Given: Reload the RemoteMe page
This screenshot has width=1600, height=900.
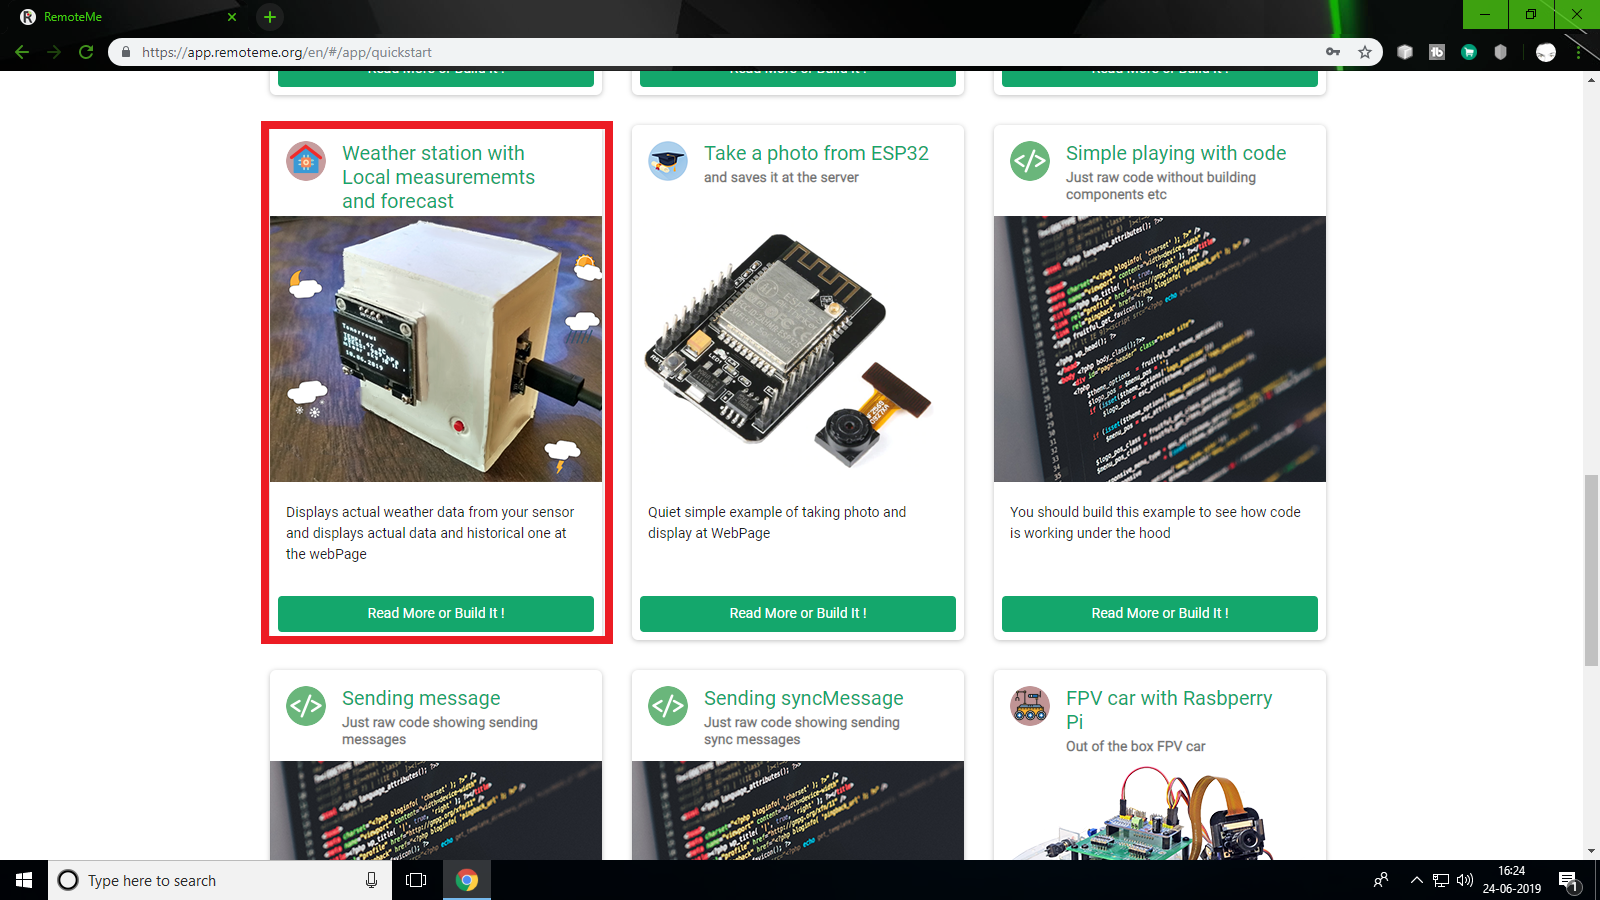Looking at the screenshot, I should [x=86, y=52].
